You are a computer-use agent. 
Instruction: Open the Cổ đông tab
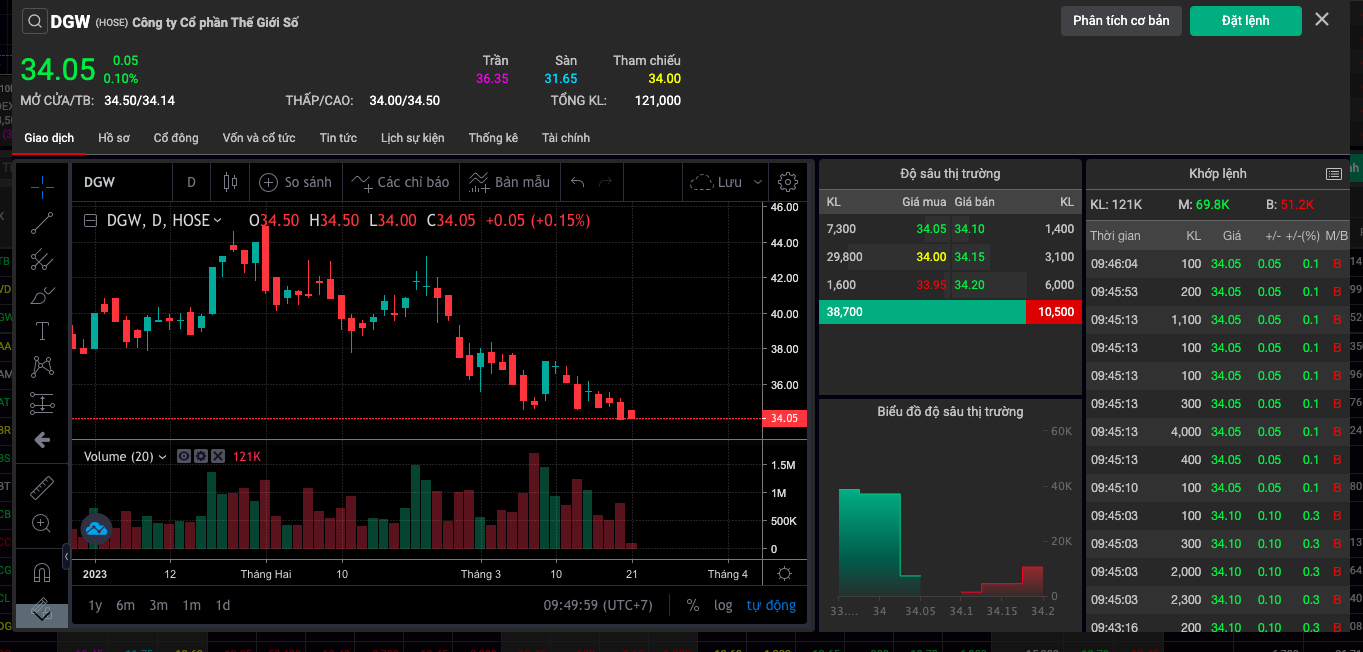tap(176, 138)
